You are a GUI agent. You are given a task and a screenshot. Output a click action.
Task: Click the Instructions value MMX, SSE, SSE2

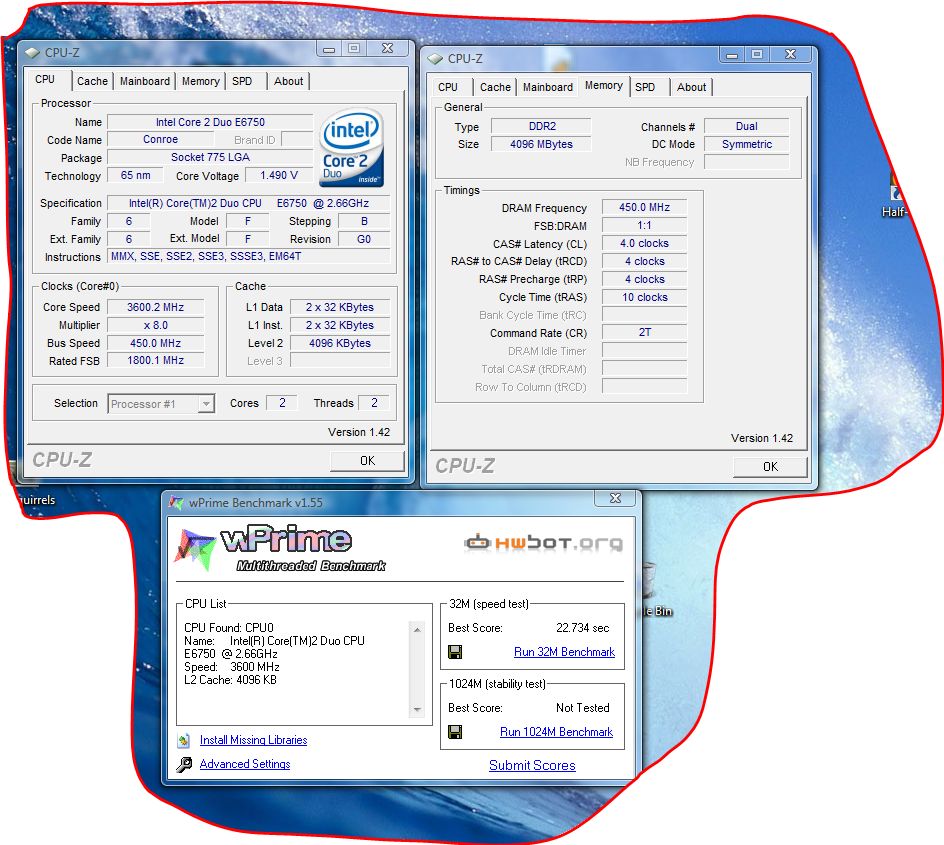249,256
